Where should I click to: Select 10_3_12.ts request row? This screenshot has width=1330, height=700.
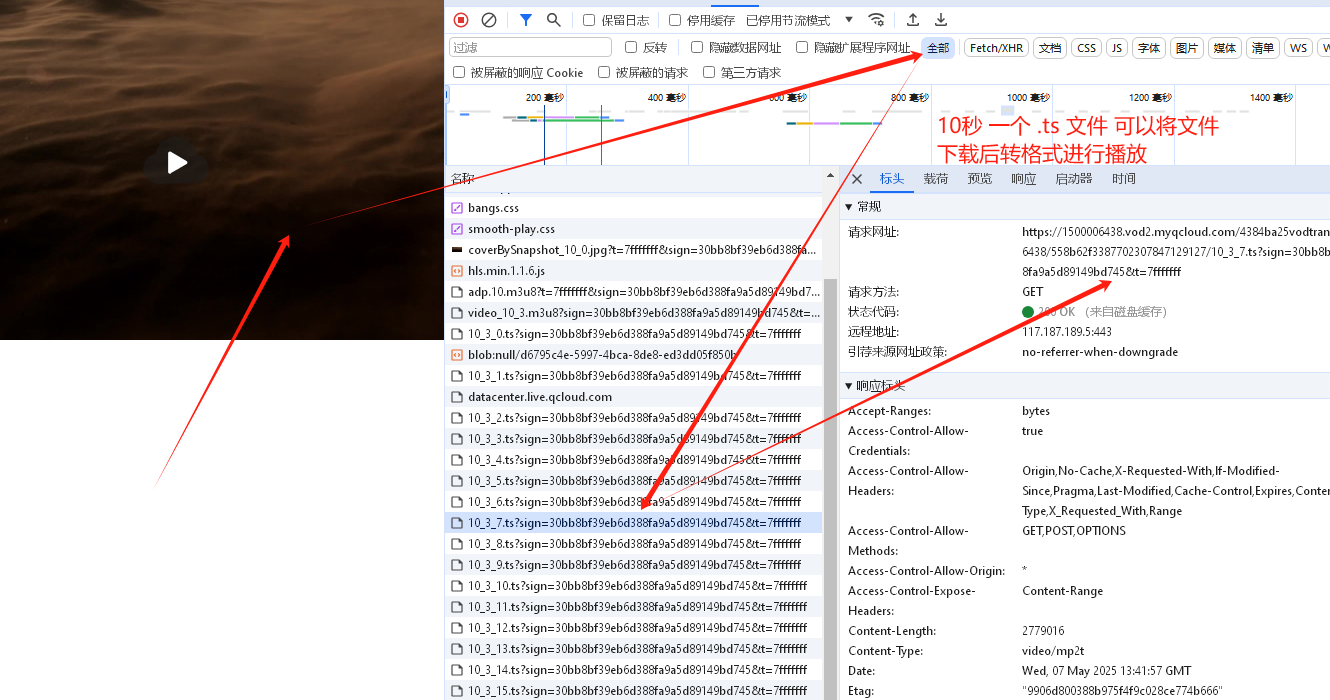tap(634, 628)
